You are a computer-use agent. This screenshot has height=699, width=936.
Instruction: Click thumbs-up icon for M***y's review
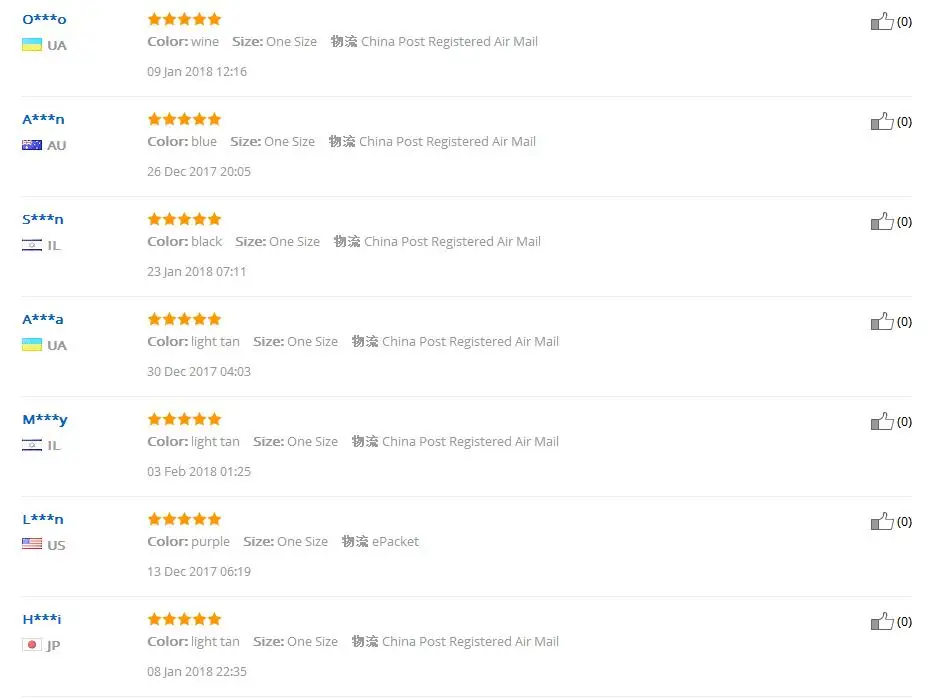tap(882, 421)
